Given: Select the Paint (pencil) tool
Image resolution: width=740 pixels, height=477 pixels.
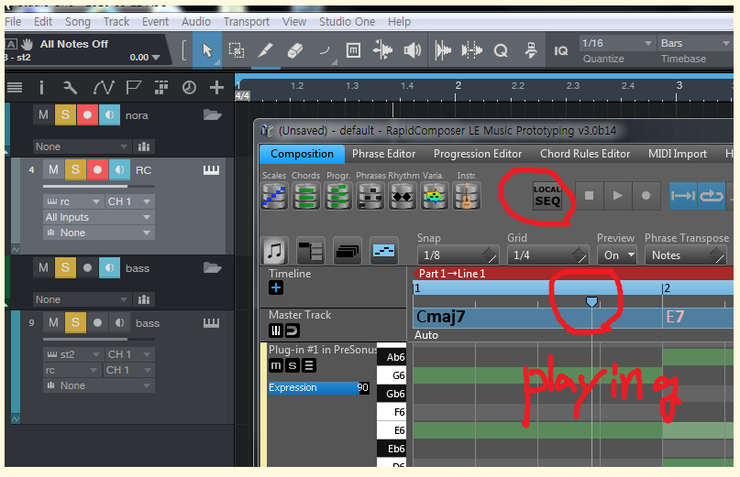Looking at the screenshot, I should pos(265,50).
